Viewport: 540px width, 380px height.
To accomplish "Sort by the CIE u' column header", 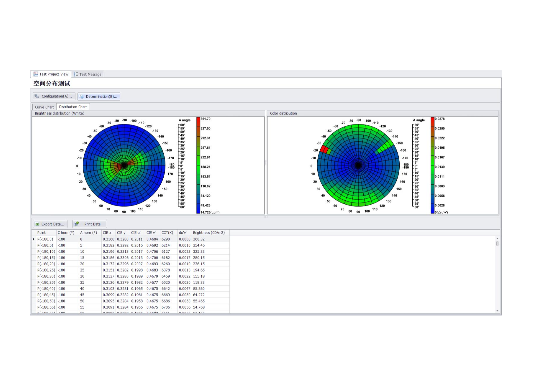I will tap(138, 233).
